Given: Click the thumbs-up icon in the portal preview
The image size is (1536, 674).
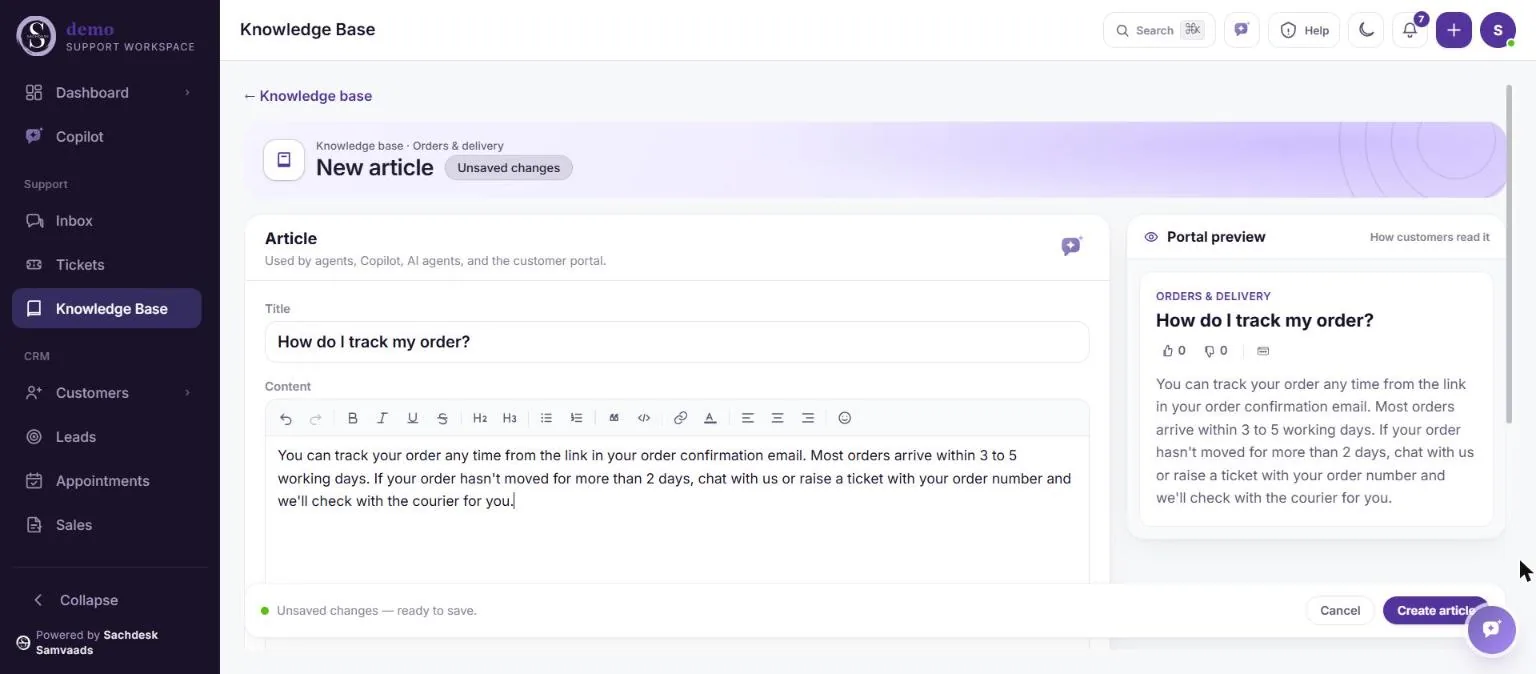Looking at the screenshot, I should pos(1167,351).
